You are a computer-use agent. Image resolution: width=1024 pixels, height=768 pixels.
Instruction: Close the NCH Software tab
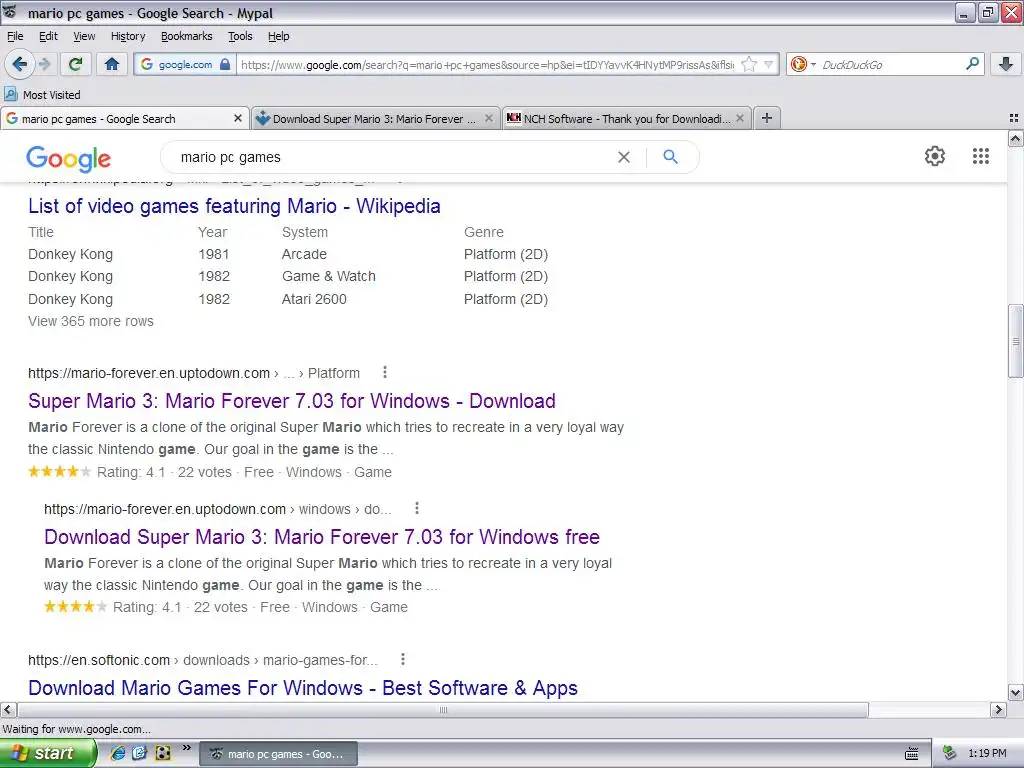click(740, 118)
